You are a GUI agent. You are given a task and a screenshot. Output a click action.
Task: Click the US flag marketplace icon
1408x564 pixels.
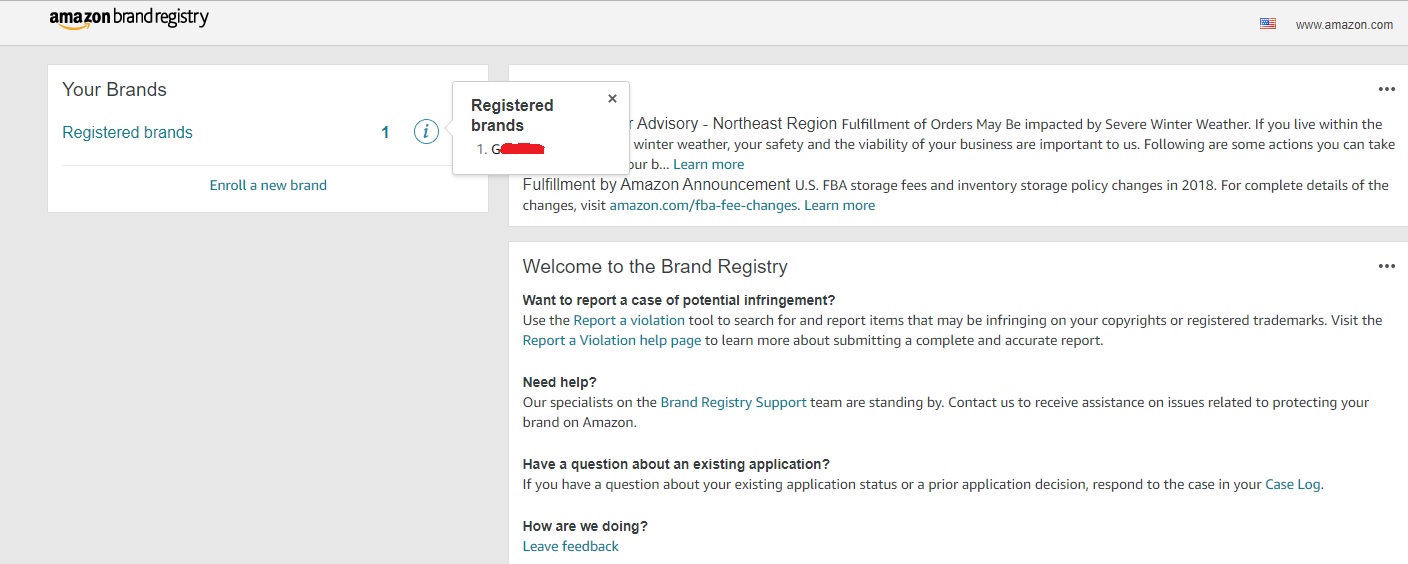tap(1268, 24)
